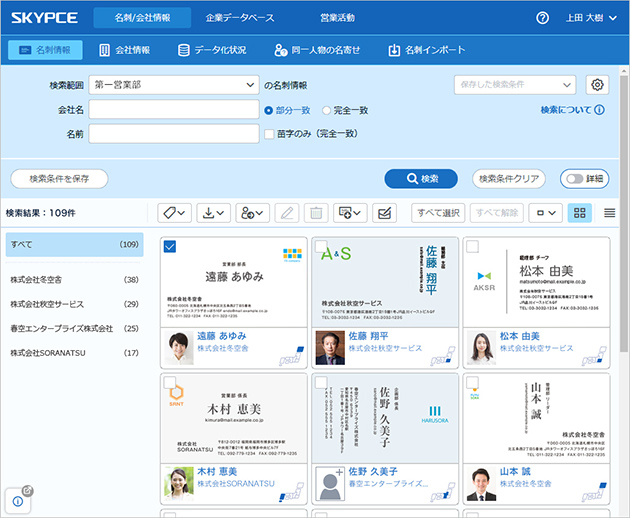Image resolution: width=630 pixels, height=518 pixels.
Task: Switch to list view icon
Action: tap(609, 213)
